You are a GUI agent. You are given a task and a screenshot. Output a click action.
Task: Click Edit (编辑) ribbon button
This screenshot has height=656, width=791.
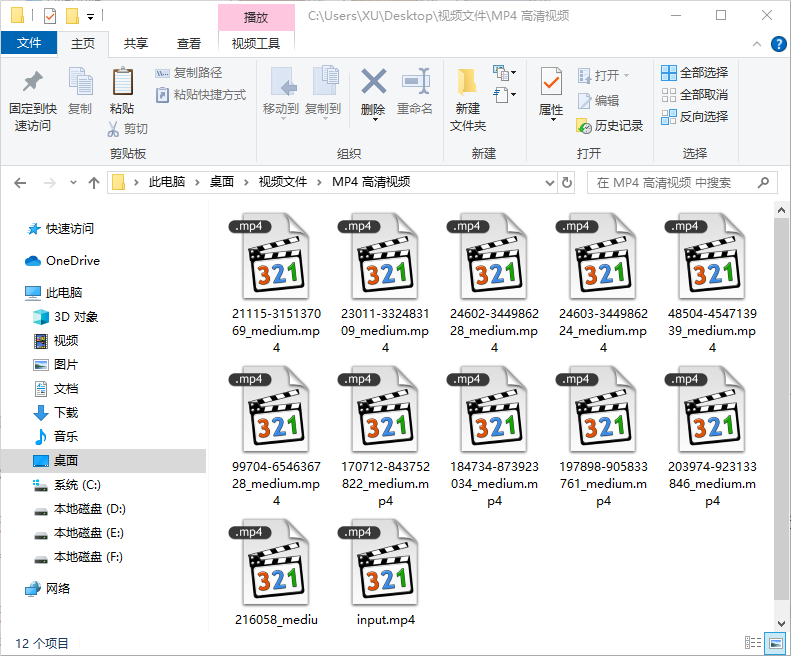(x=598, y=101)
